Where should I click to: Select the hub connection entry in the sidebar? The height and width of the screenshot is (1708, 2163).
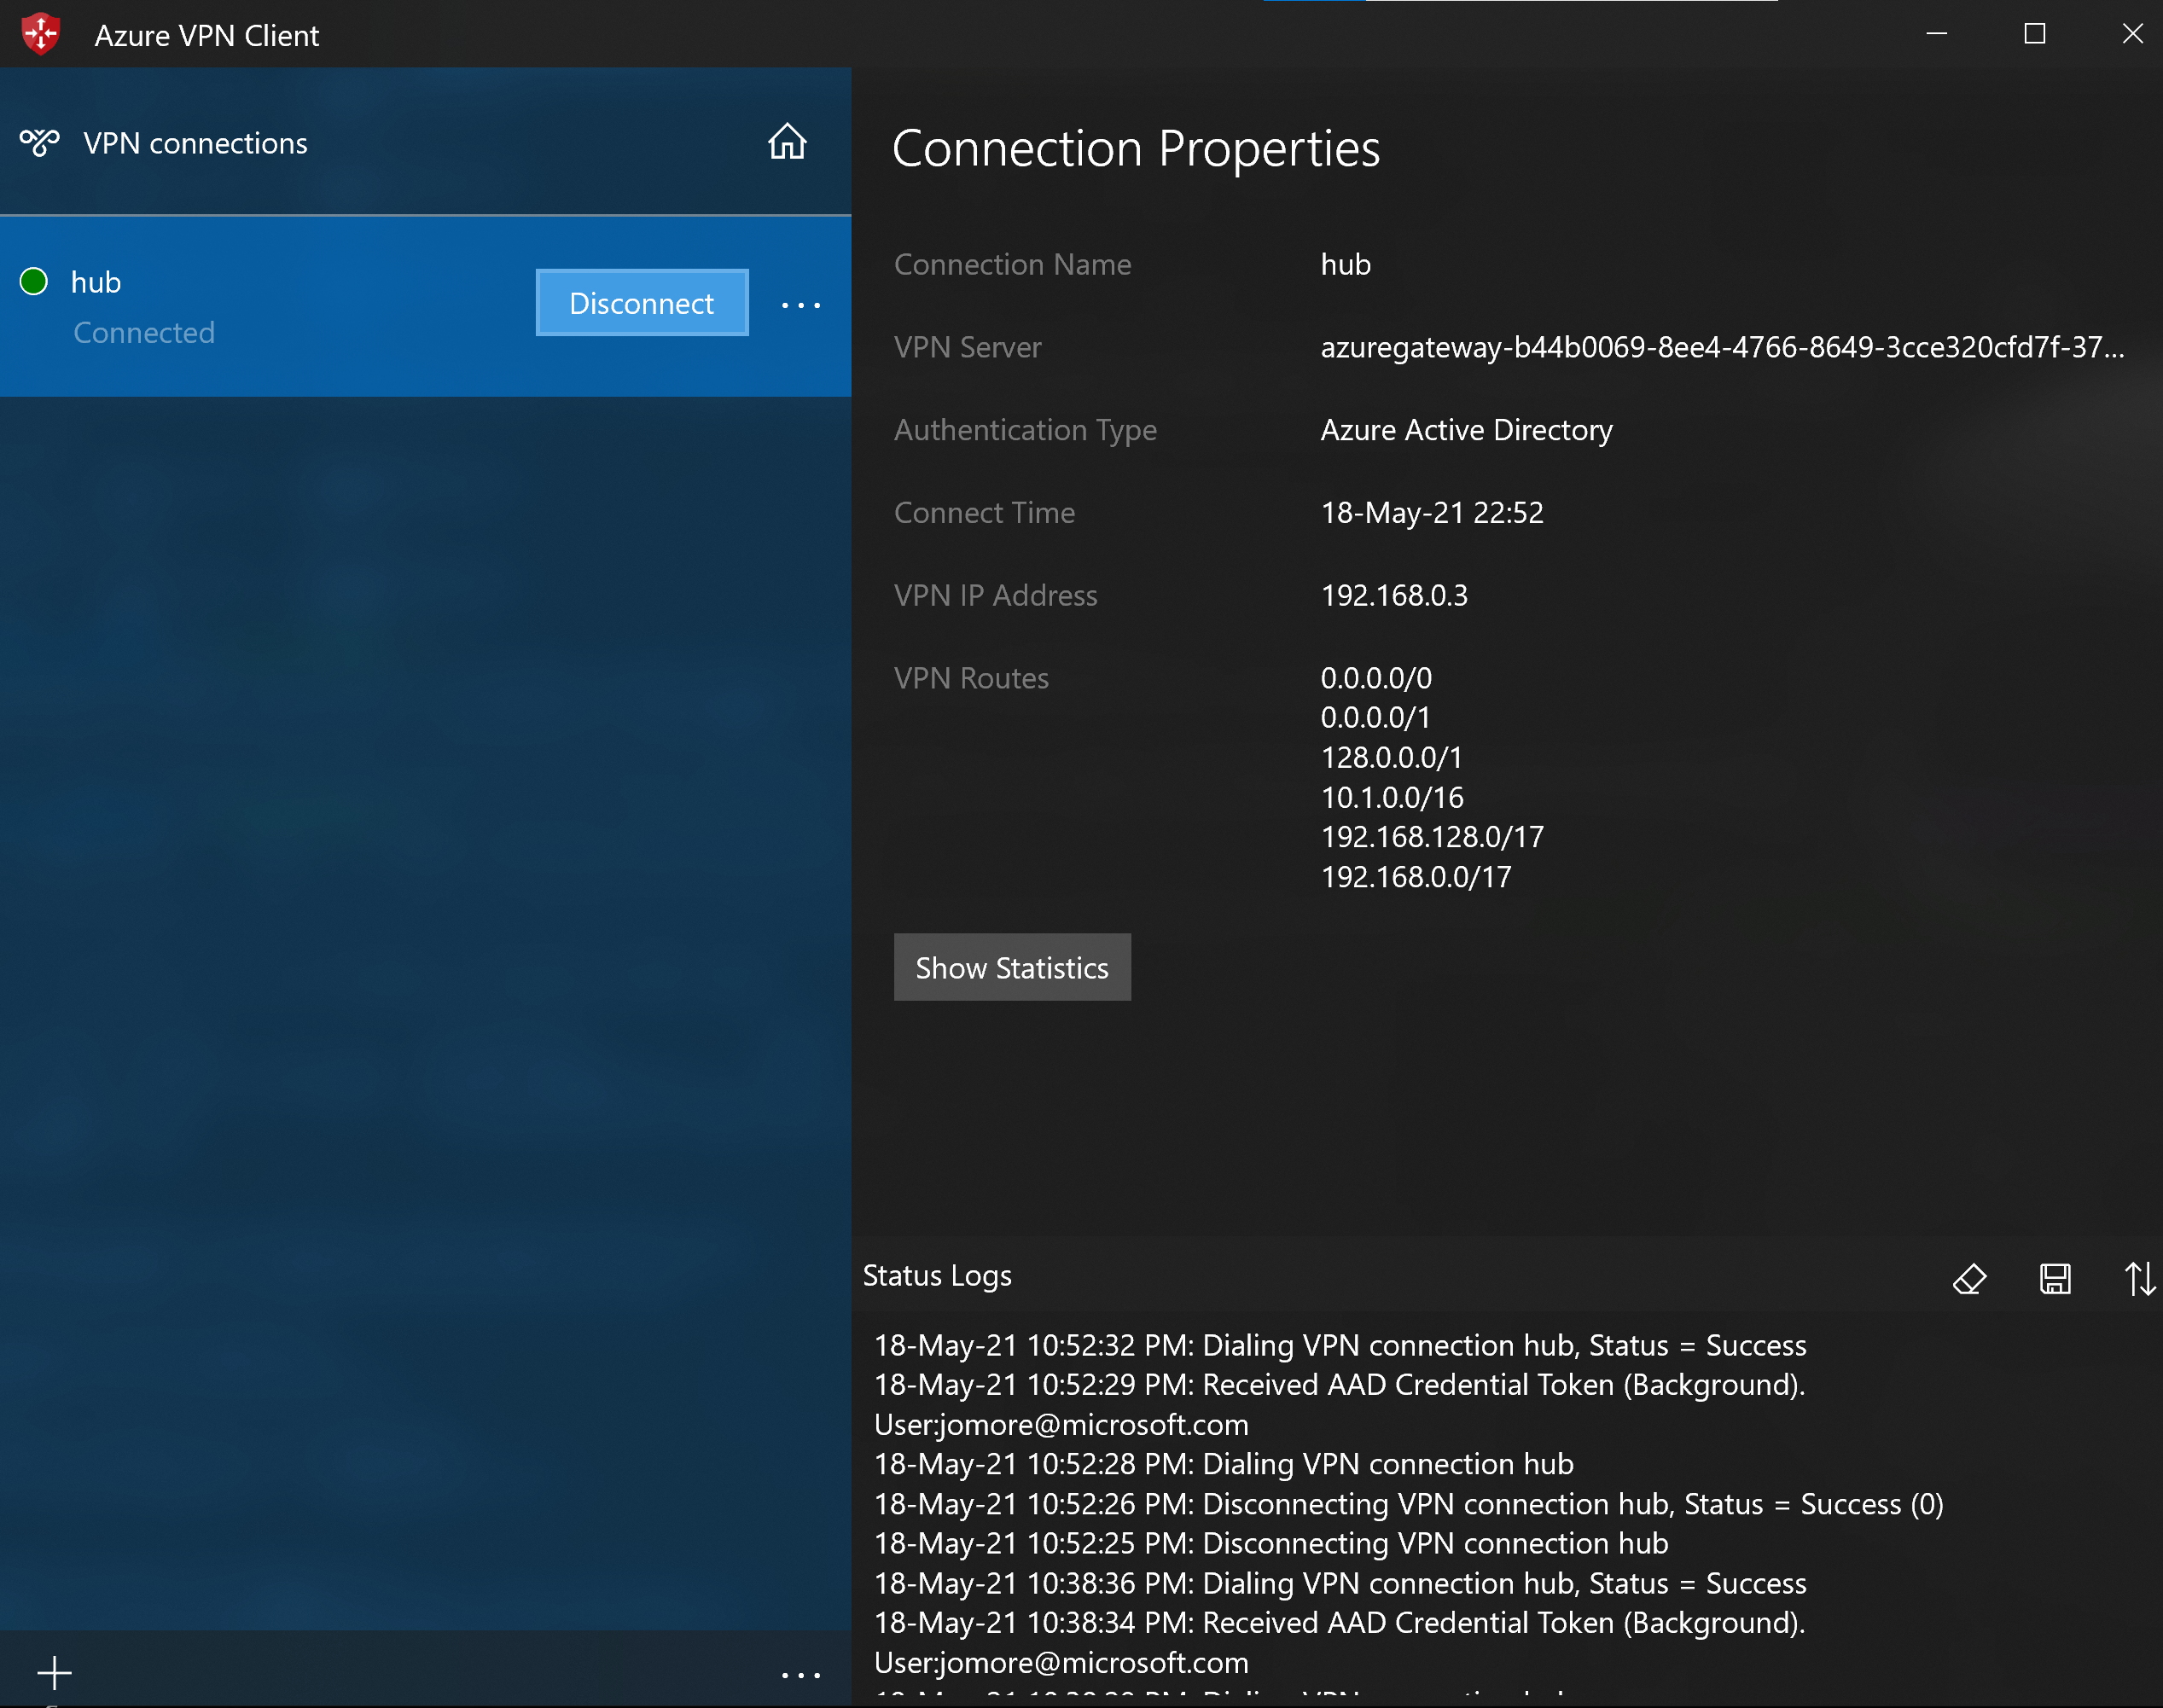pos(280,305)
